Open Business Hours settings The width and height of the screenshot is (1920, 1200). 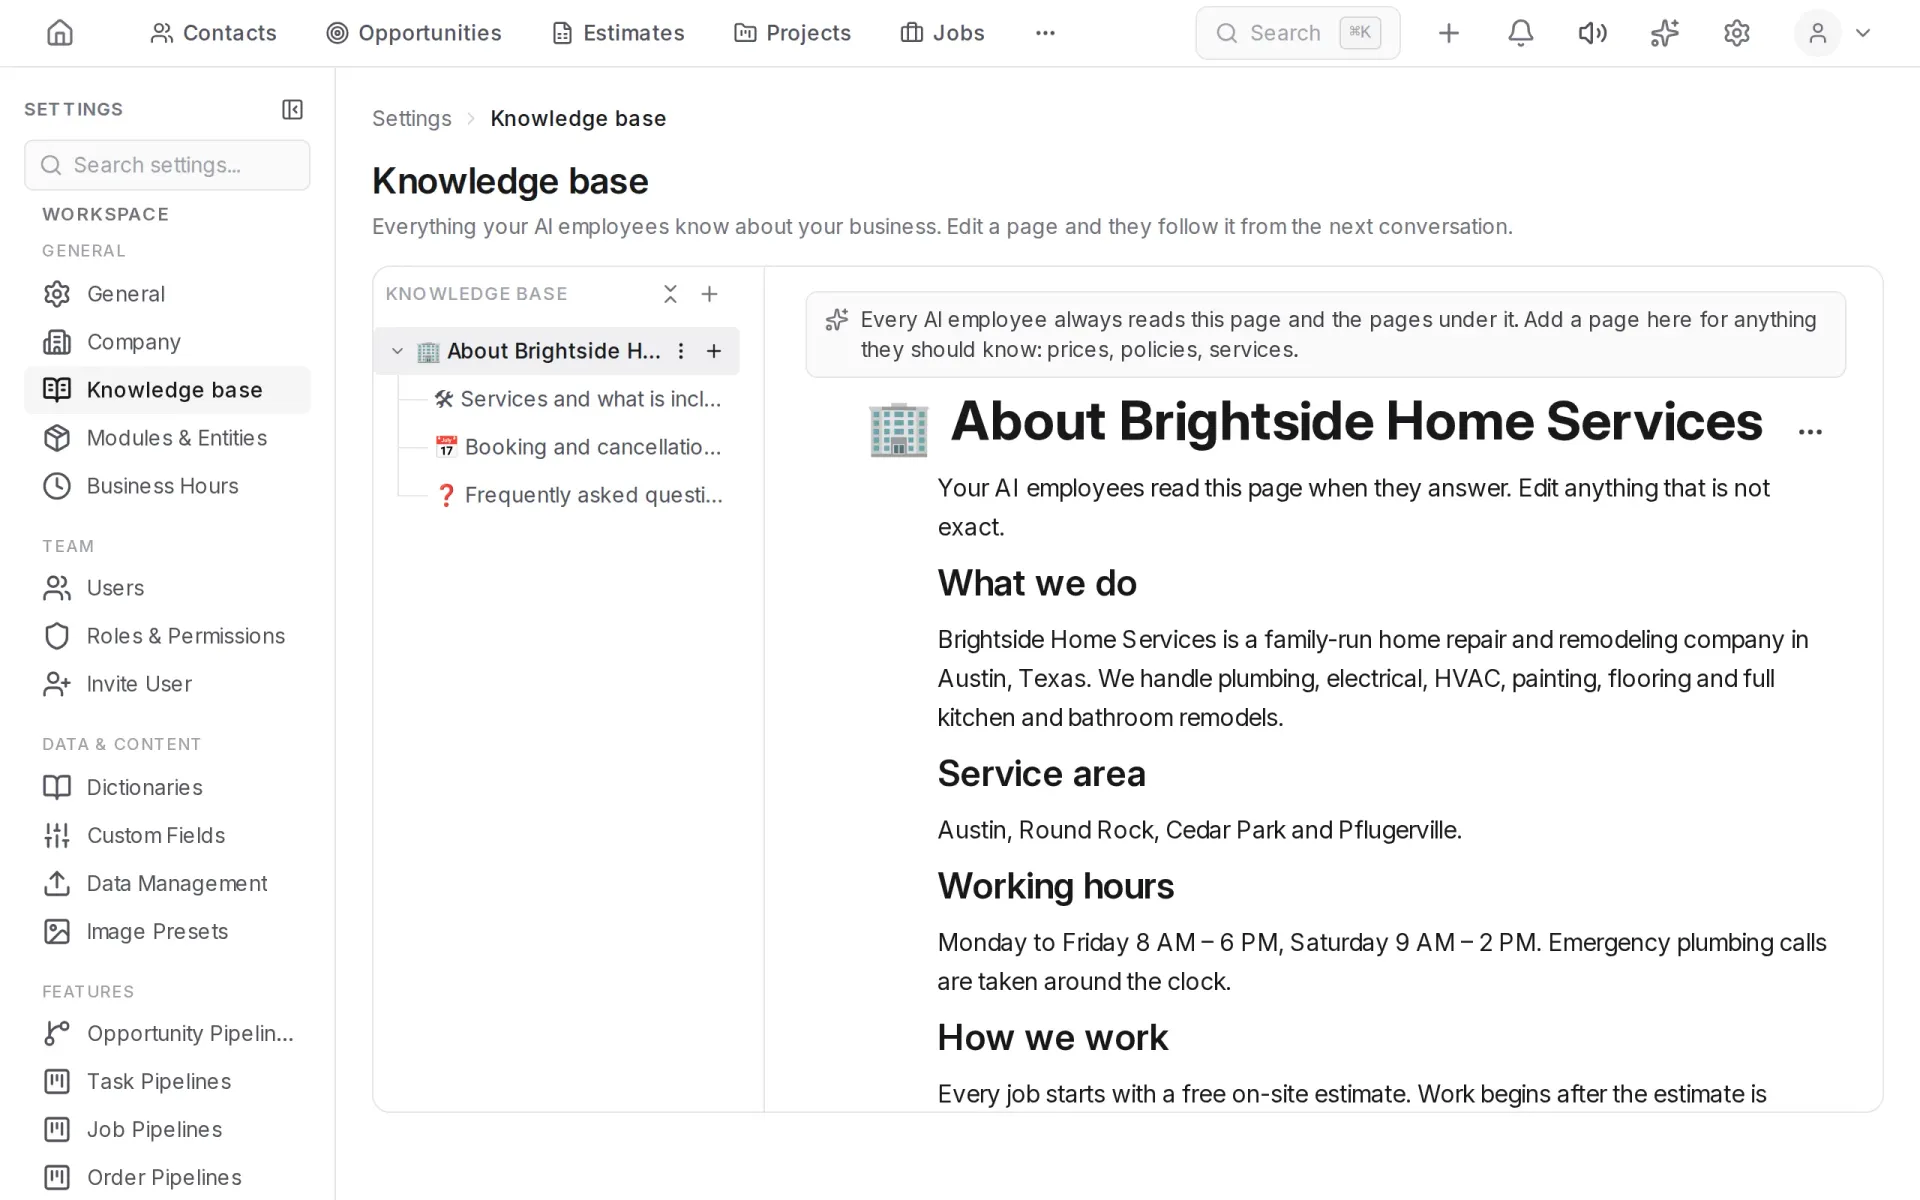click(x=167, y=486)
